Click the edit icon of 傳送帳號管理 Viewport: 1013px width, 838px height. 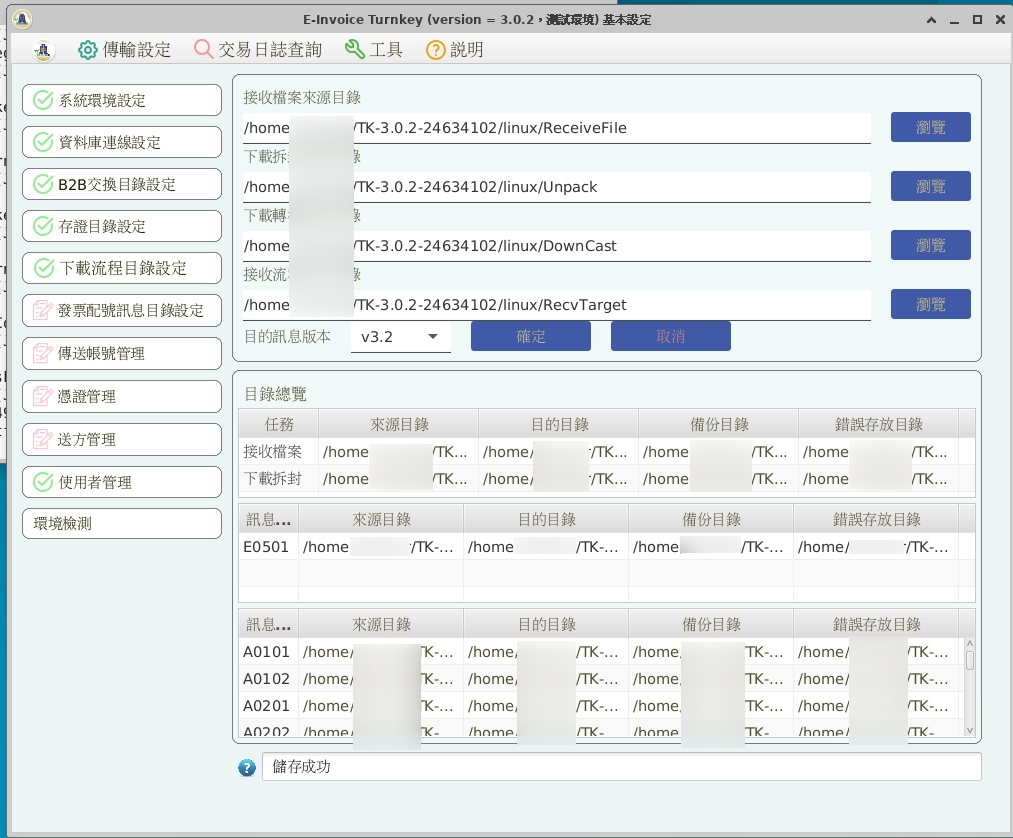pos(43,353)
